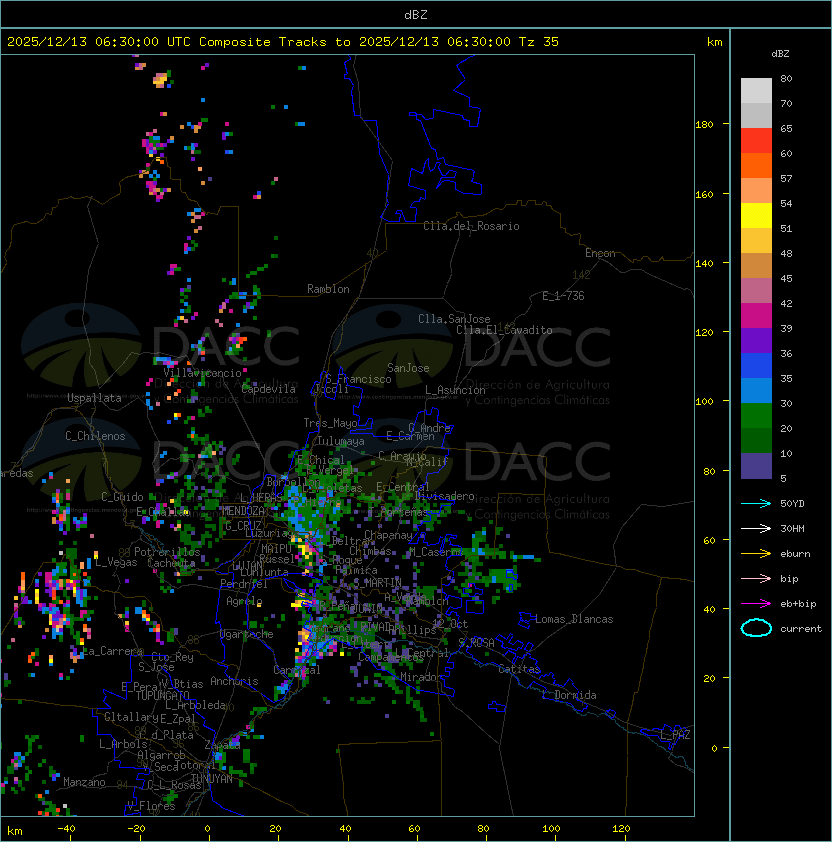Click the 'V_Flores' map label
This screenshot has width=832, height=842.
[x=151, y=806]
